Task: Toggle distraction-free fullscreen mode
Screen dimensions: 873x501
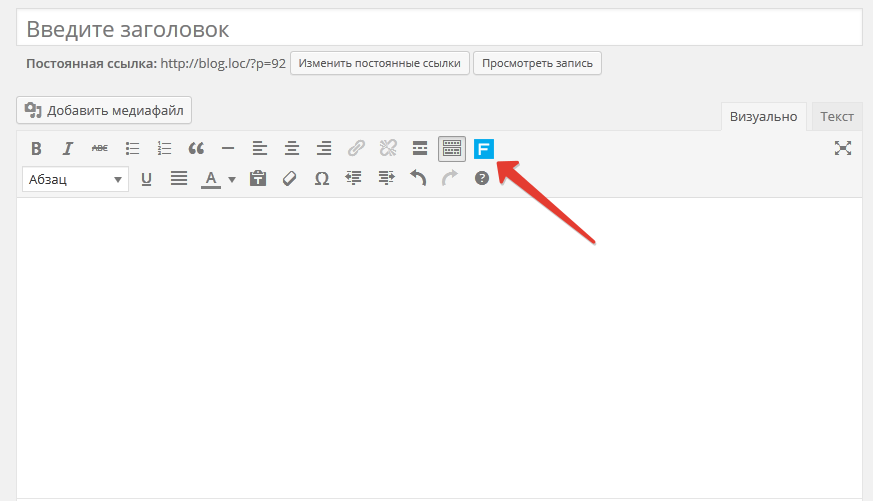Action: tap(843, 149)
